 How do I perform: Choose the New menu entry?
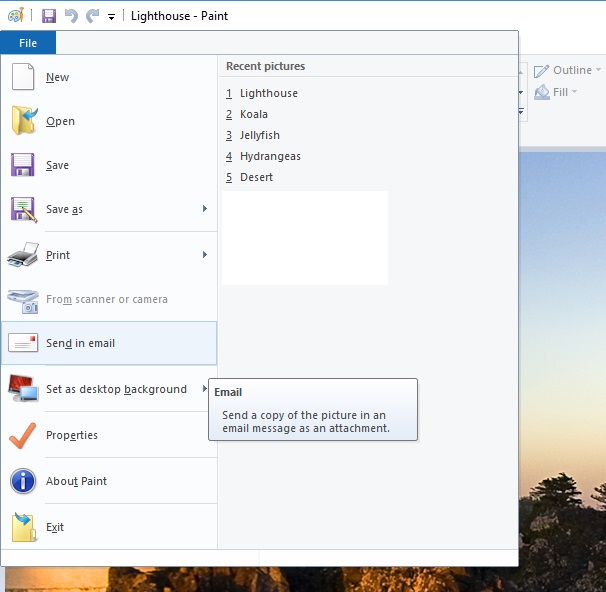pos(109,77)
